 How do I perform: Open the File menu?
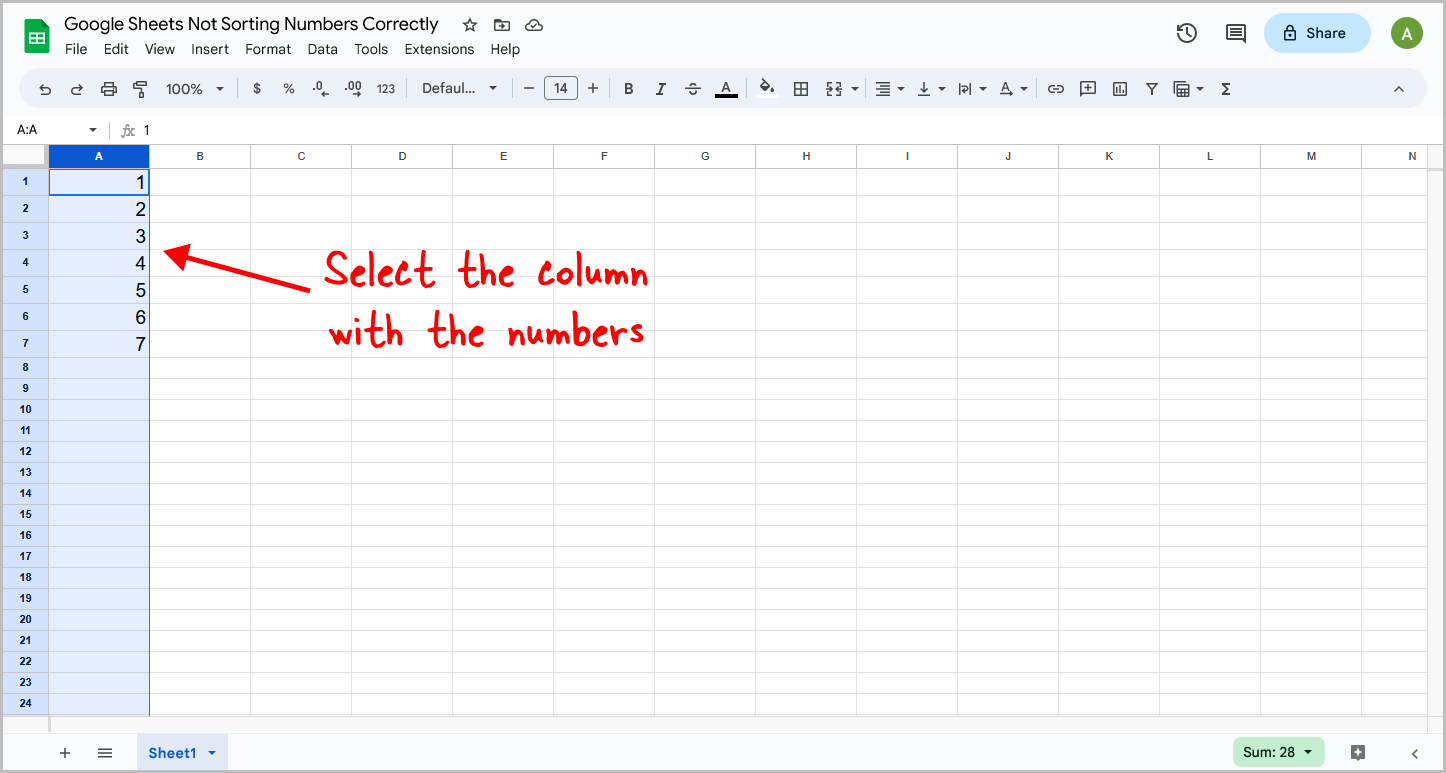(x=76, y=49)
